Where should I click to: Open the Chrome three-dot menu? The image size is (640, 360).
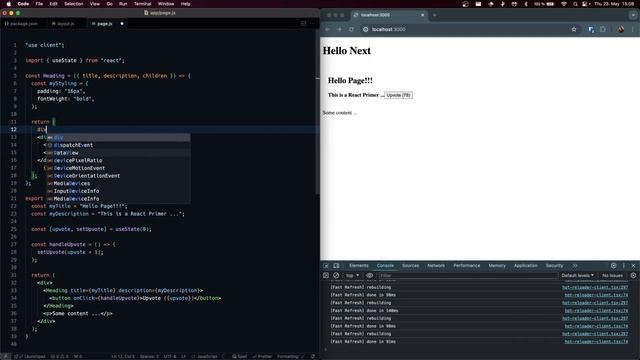[633, 29]
